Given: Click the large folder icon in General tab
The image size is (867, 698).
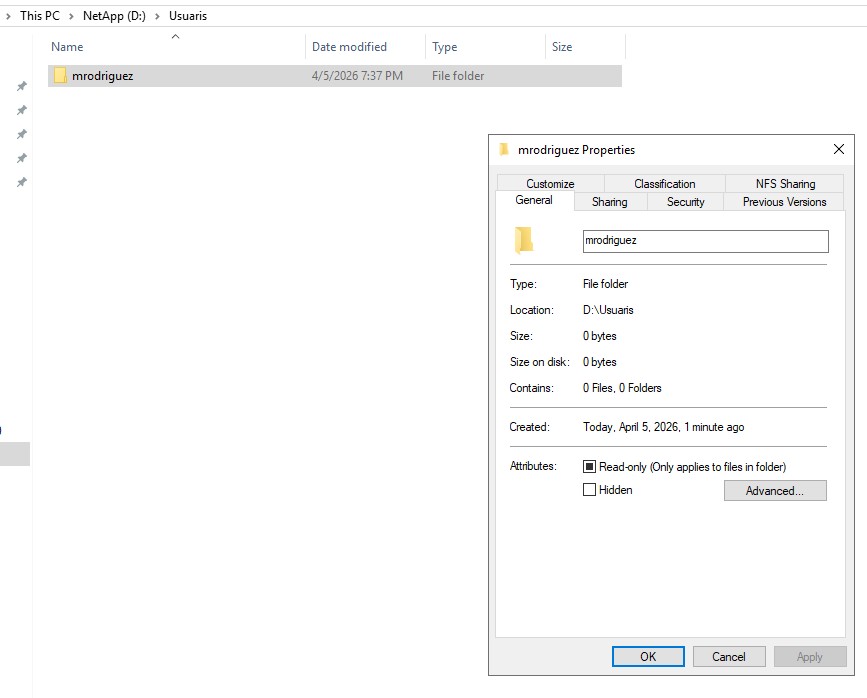Looking at the screenshot, I should (524, 240).
